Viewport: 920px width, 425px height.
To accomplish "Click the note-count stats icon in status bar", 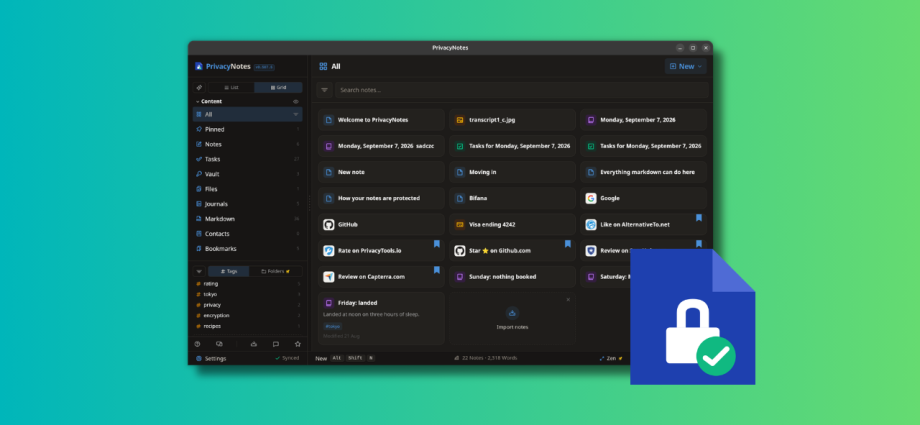I will pyautogui.click(x=456, y=358).
